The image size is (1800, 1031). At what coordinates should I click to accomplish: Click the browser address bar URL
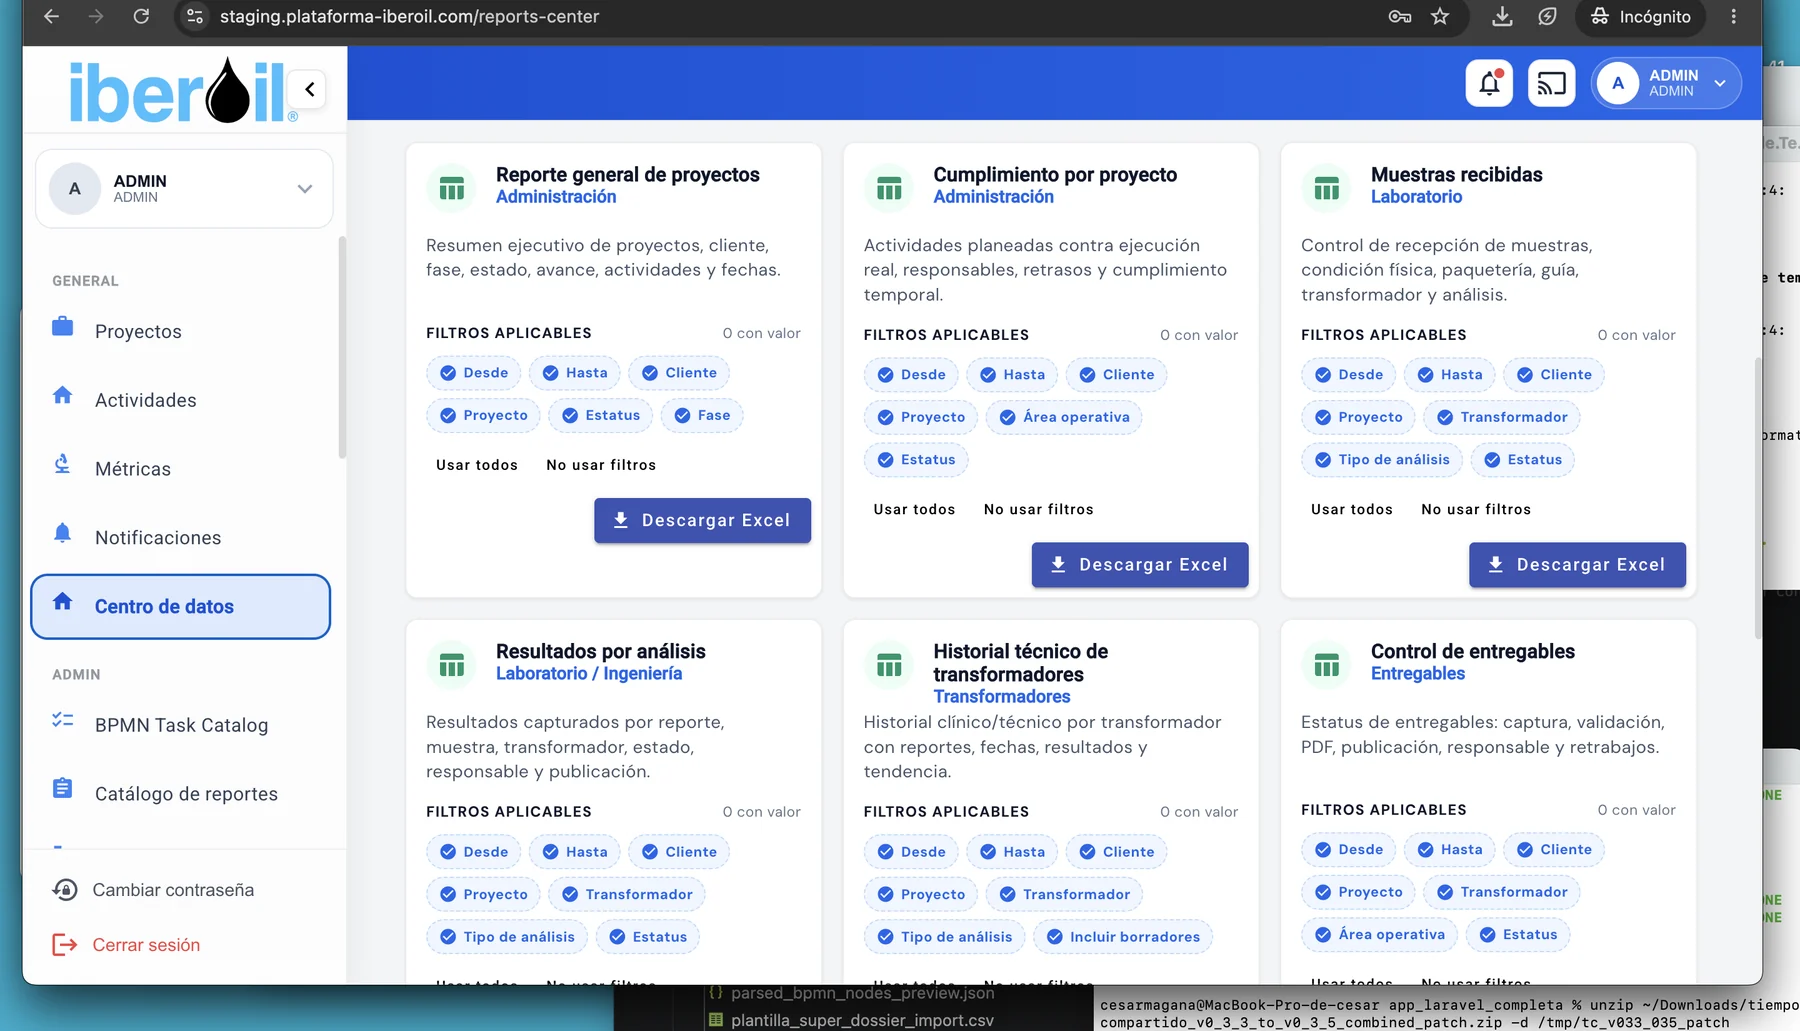tap(409, 16)
